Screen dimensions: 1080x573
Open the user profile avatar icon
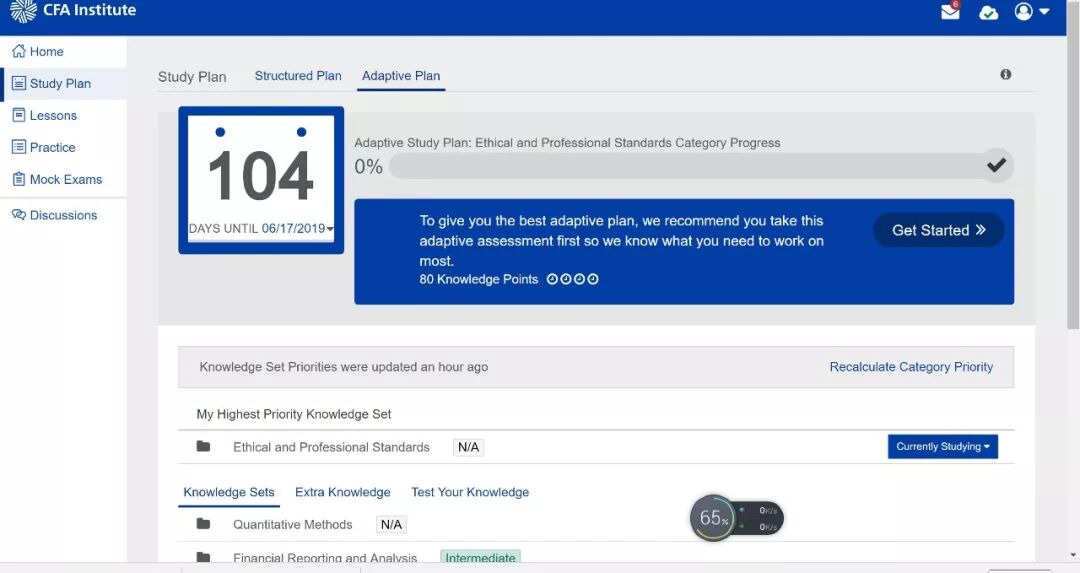(x=1024, y=11)
